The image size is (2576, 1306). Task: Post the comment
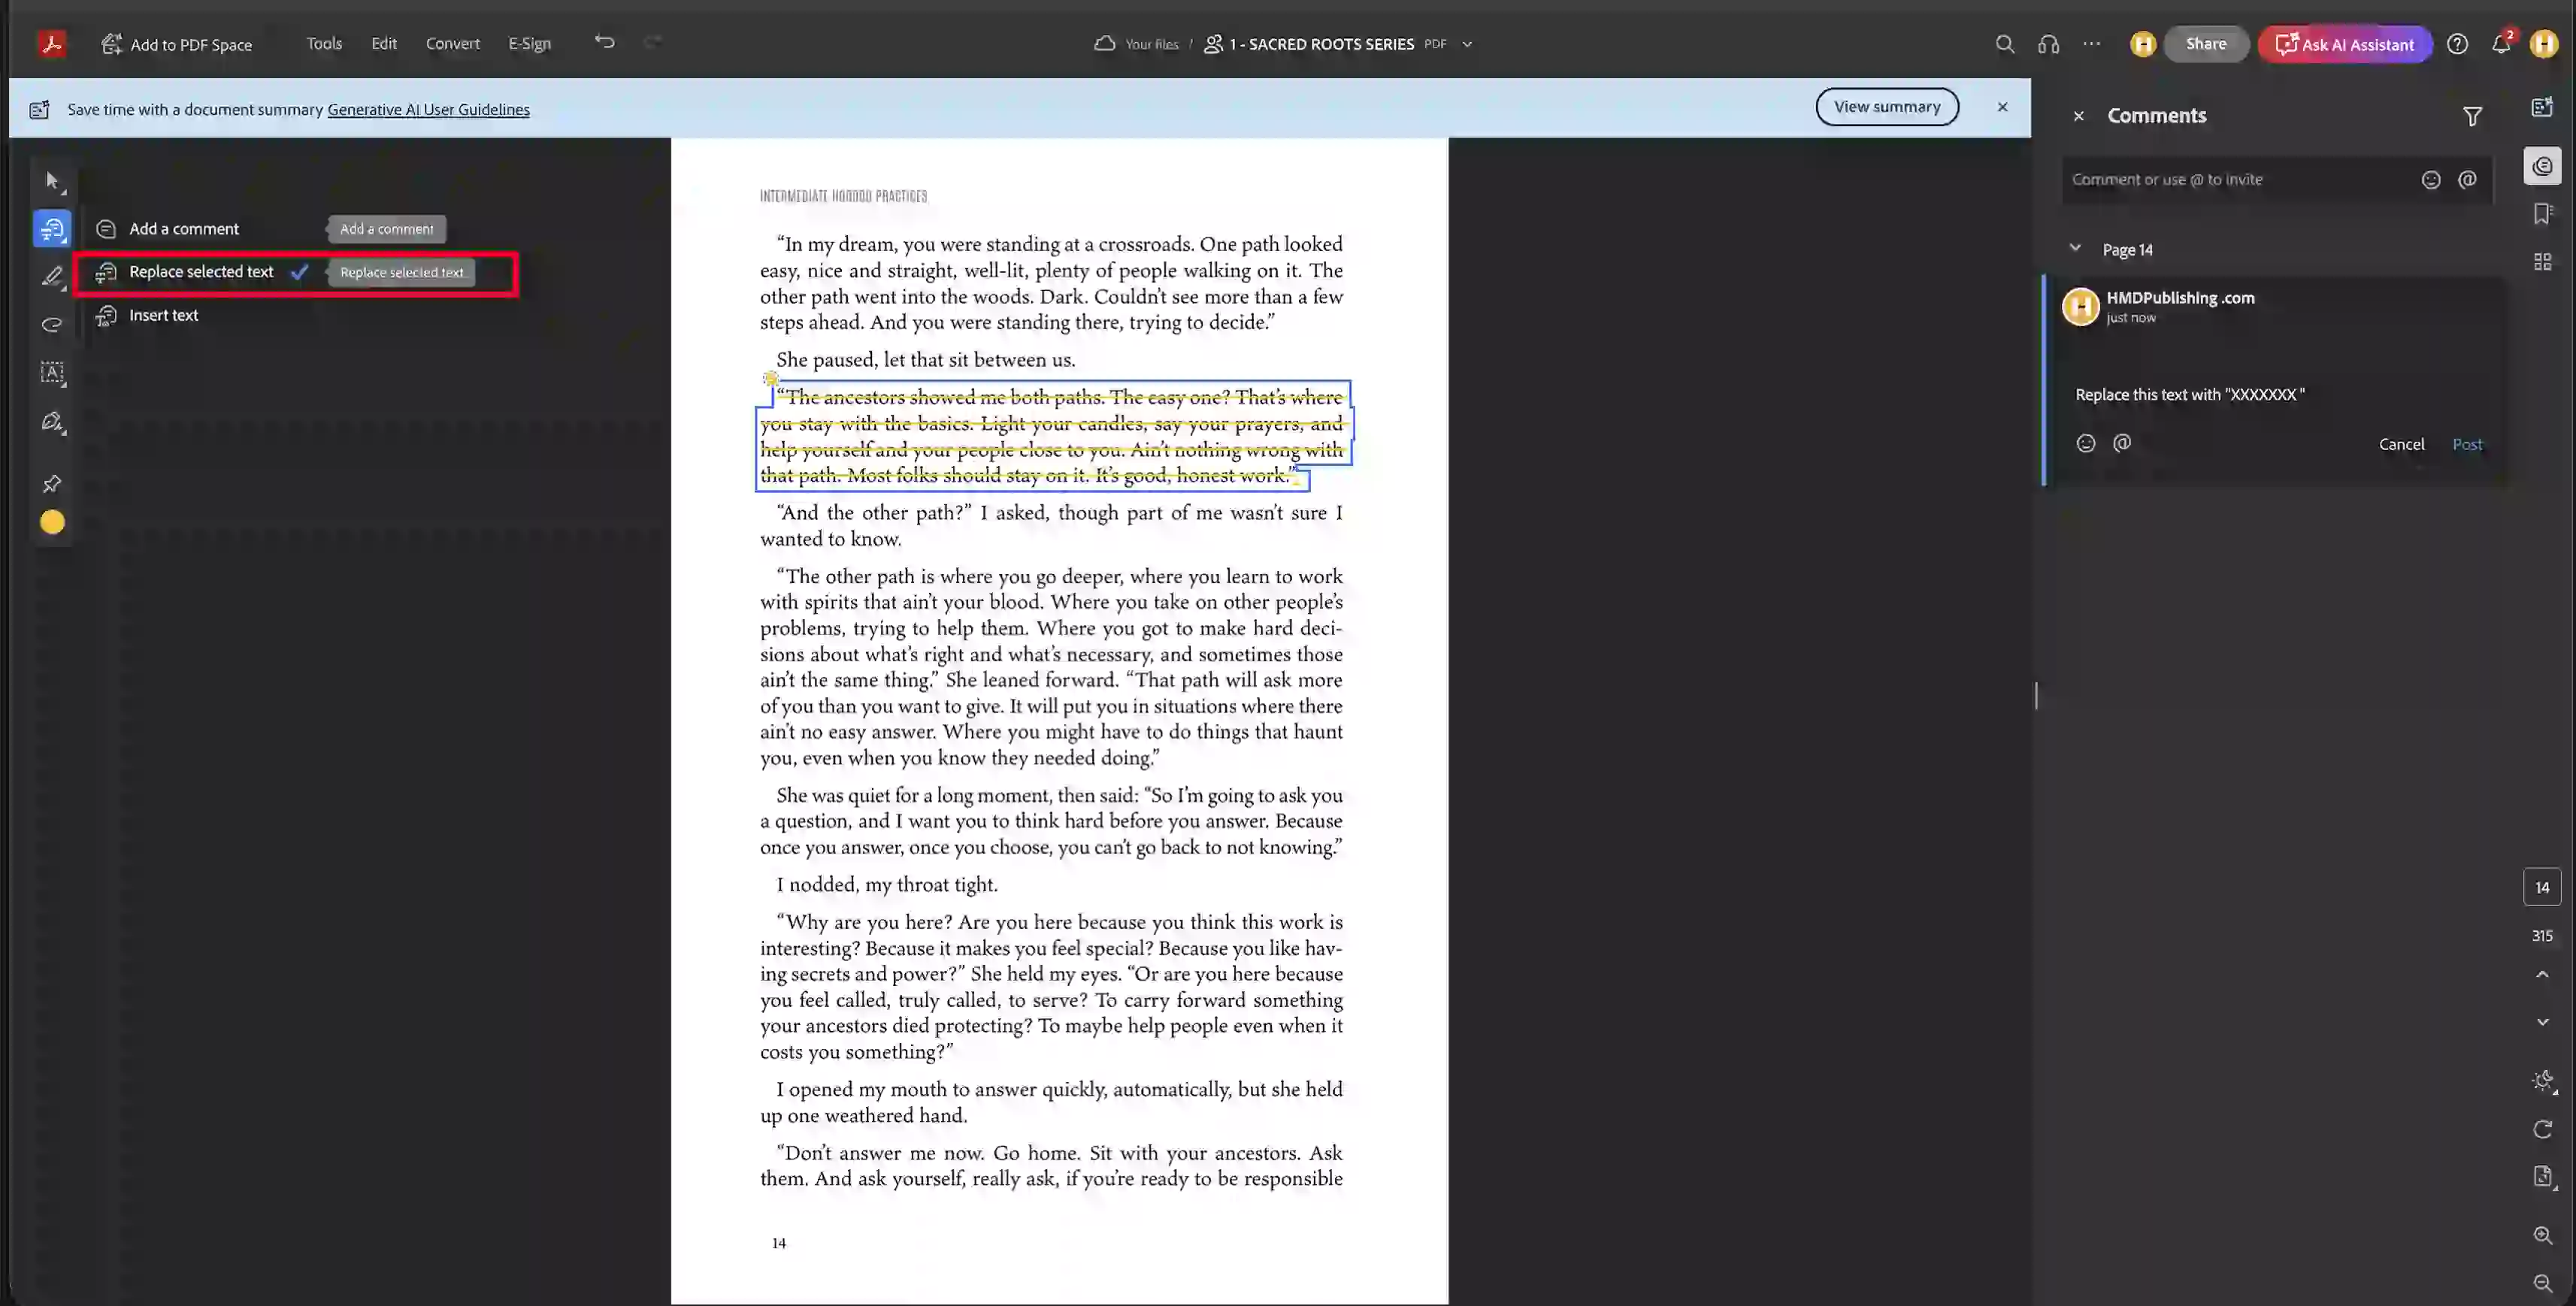[2467, 444]
